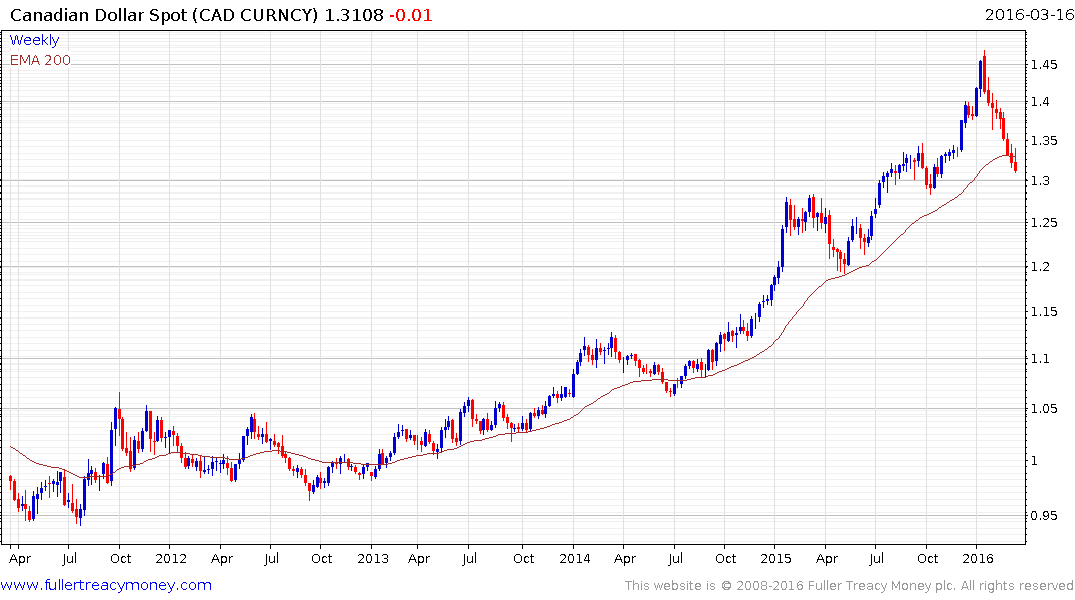This screenshot has width=1075, height=600.
Task: Select the 1.3108 price value
Action: point(354,15)
